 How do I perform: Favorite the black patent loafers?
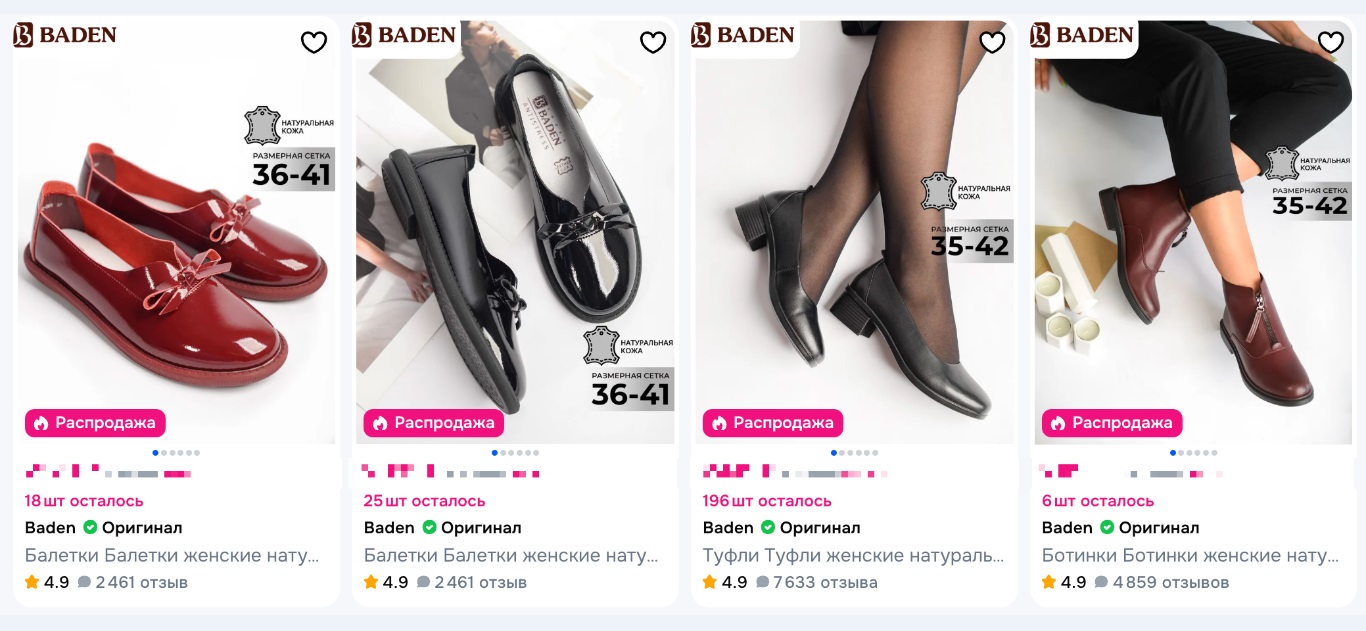(x=653, y=42)
